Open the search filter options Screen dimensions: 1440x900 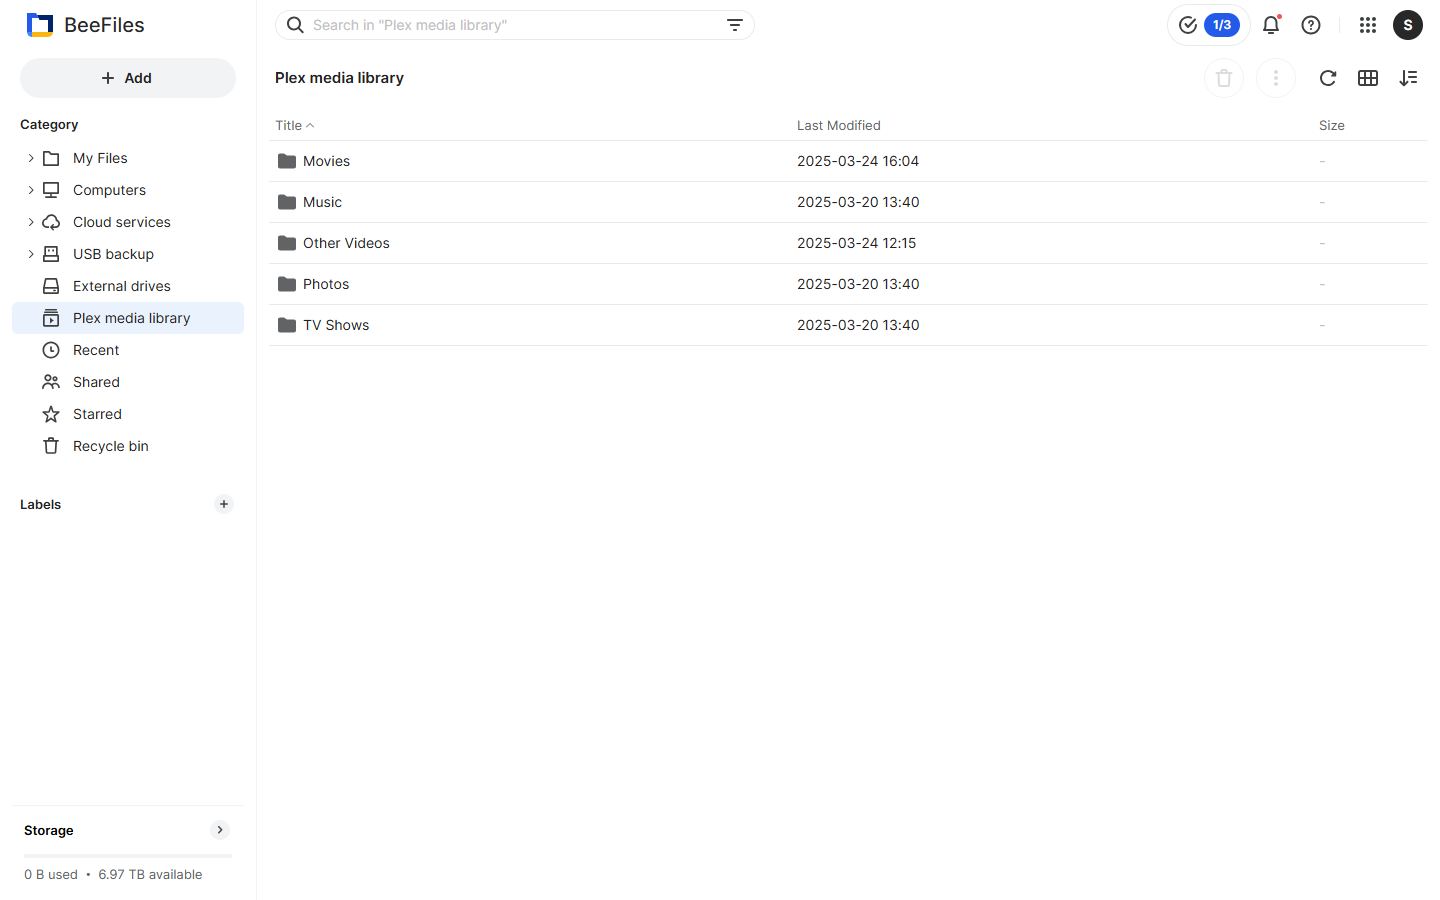pos(735,25)
